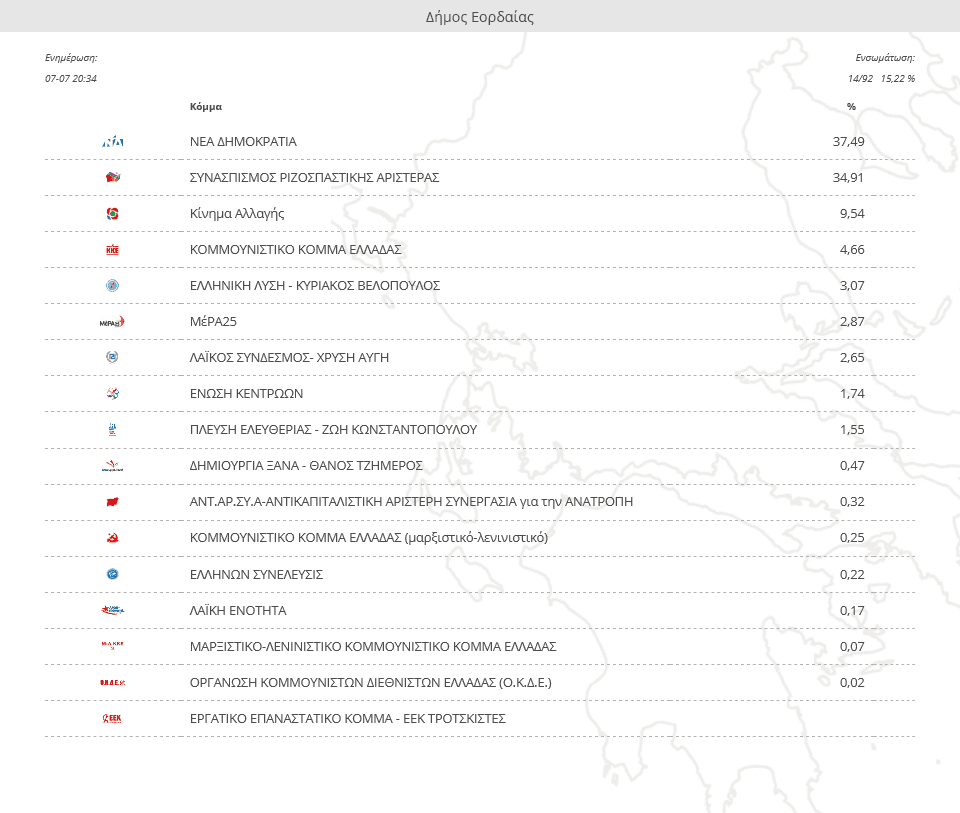
Task: Click the ΣΥΡΙΖΑ party logo icon
Action: click(x=113, y=178)
